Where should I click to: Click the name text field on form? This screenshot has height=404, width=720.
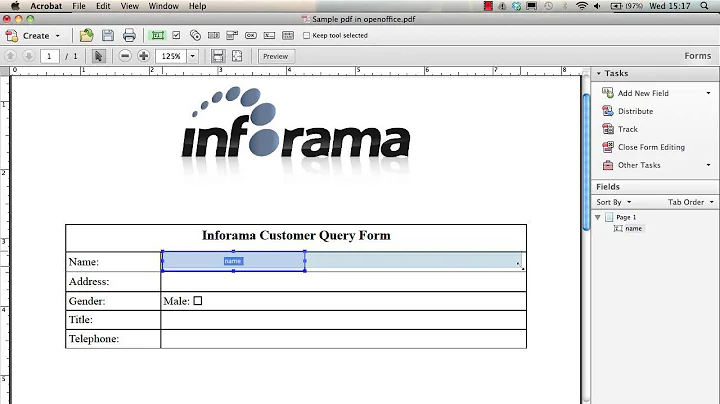(233, 261)
